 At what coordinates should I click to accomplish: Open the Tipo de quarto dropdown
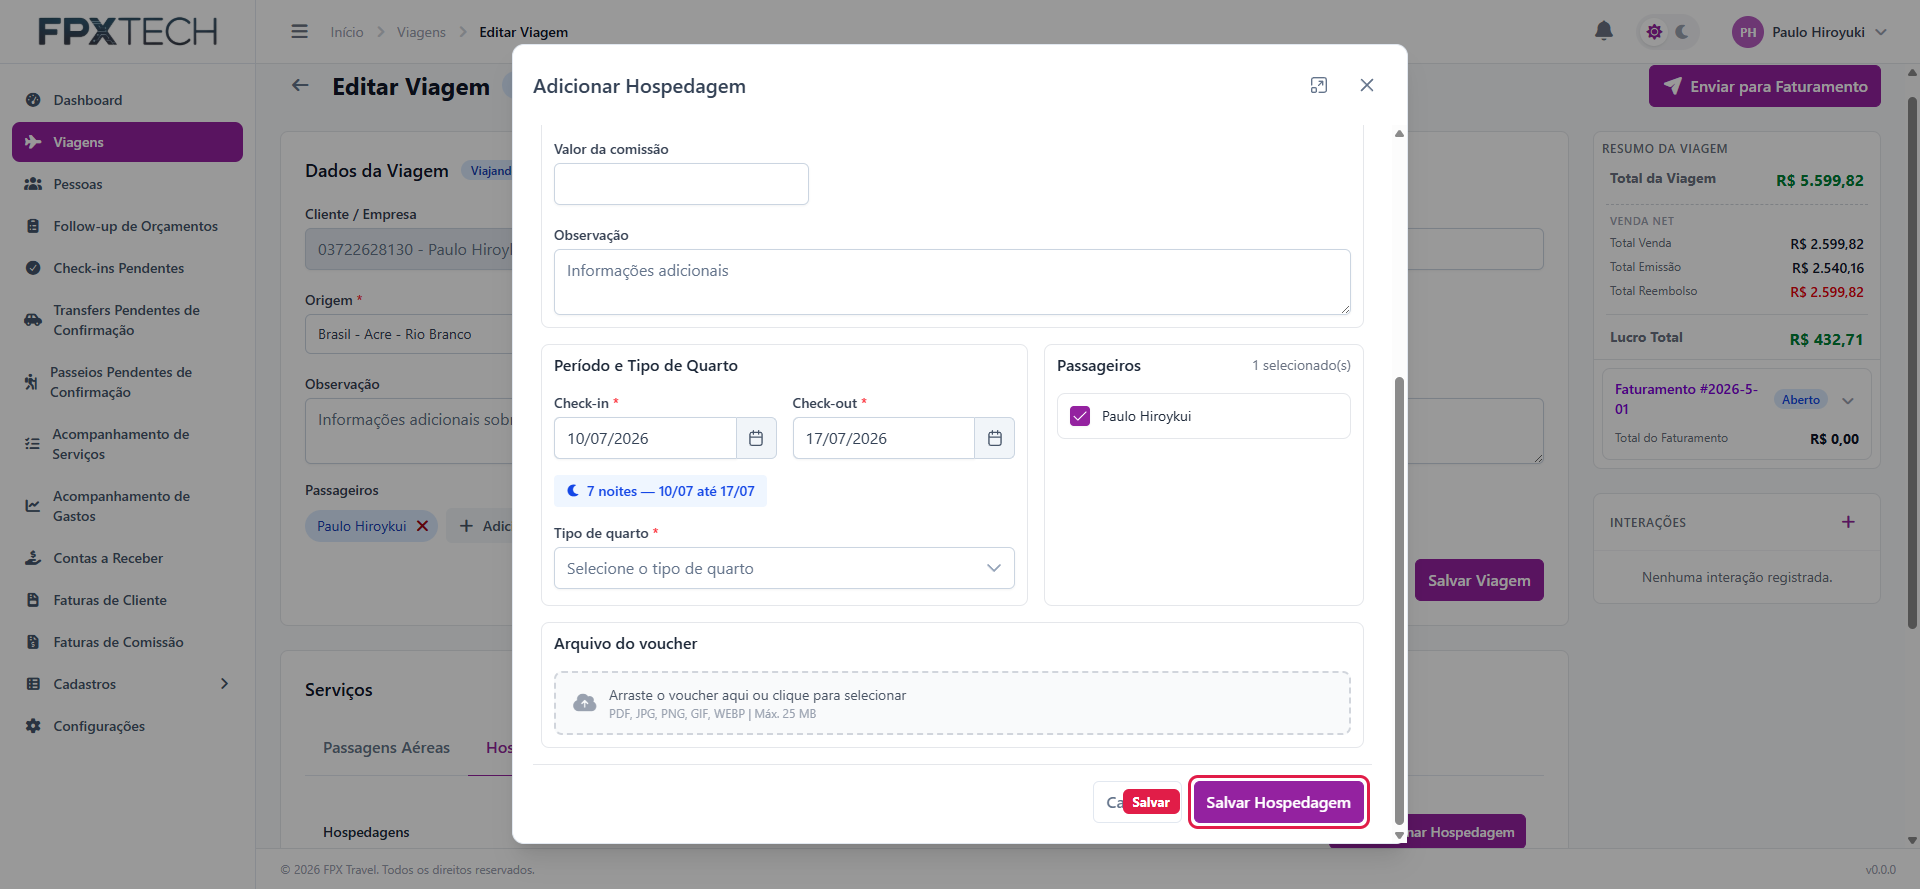784,568
